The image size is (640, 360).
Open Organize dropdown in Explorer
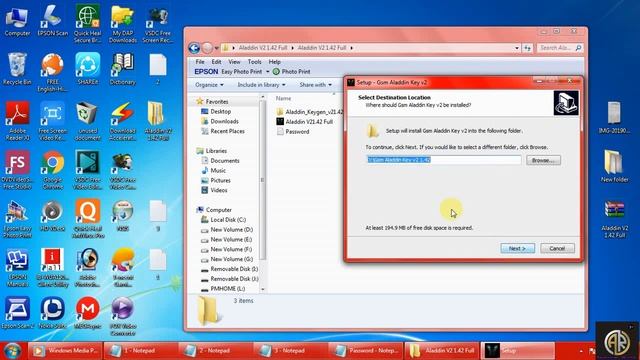[x=209, y=85]
